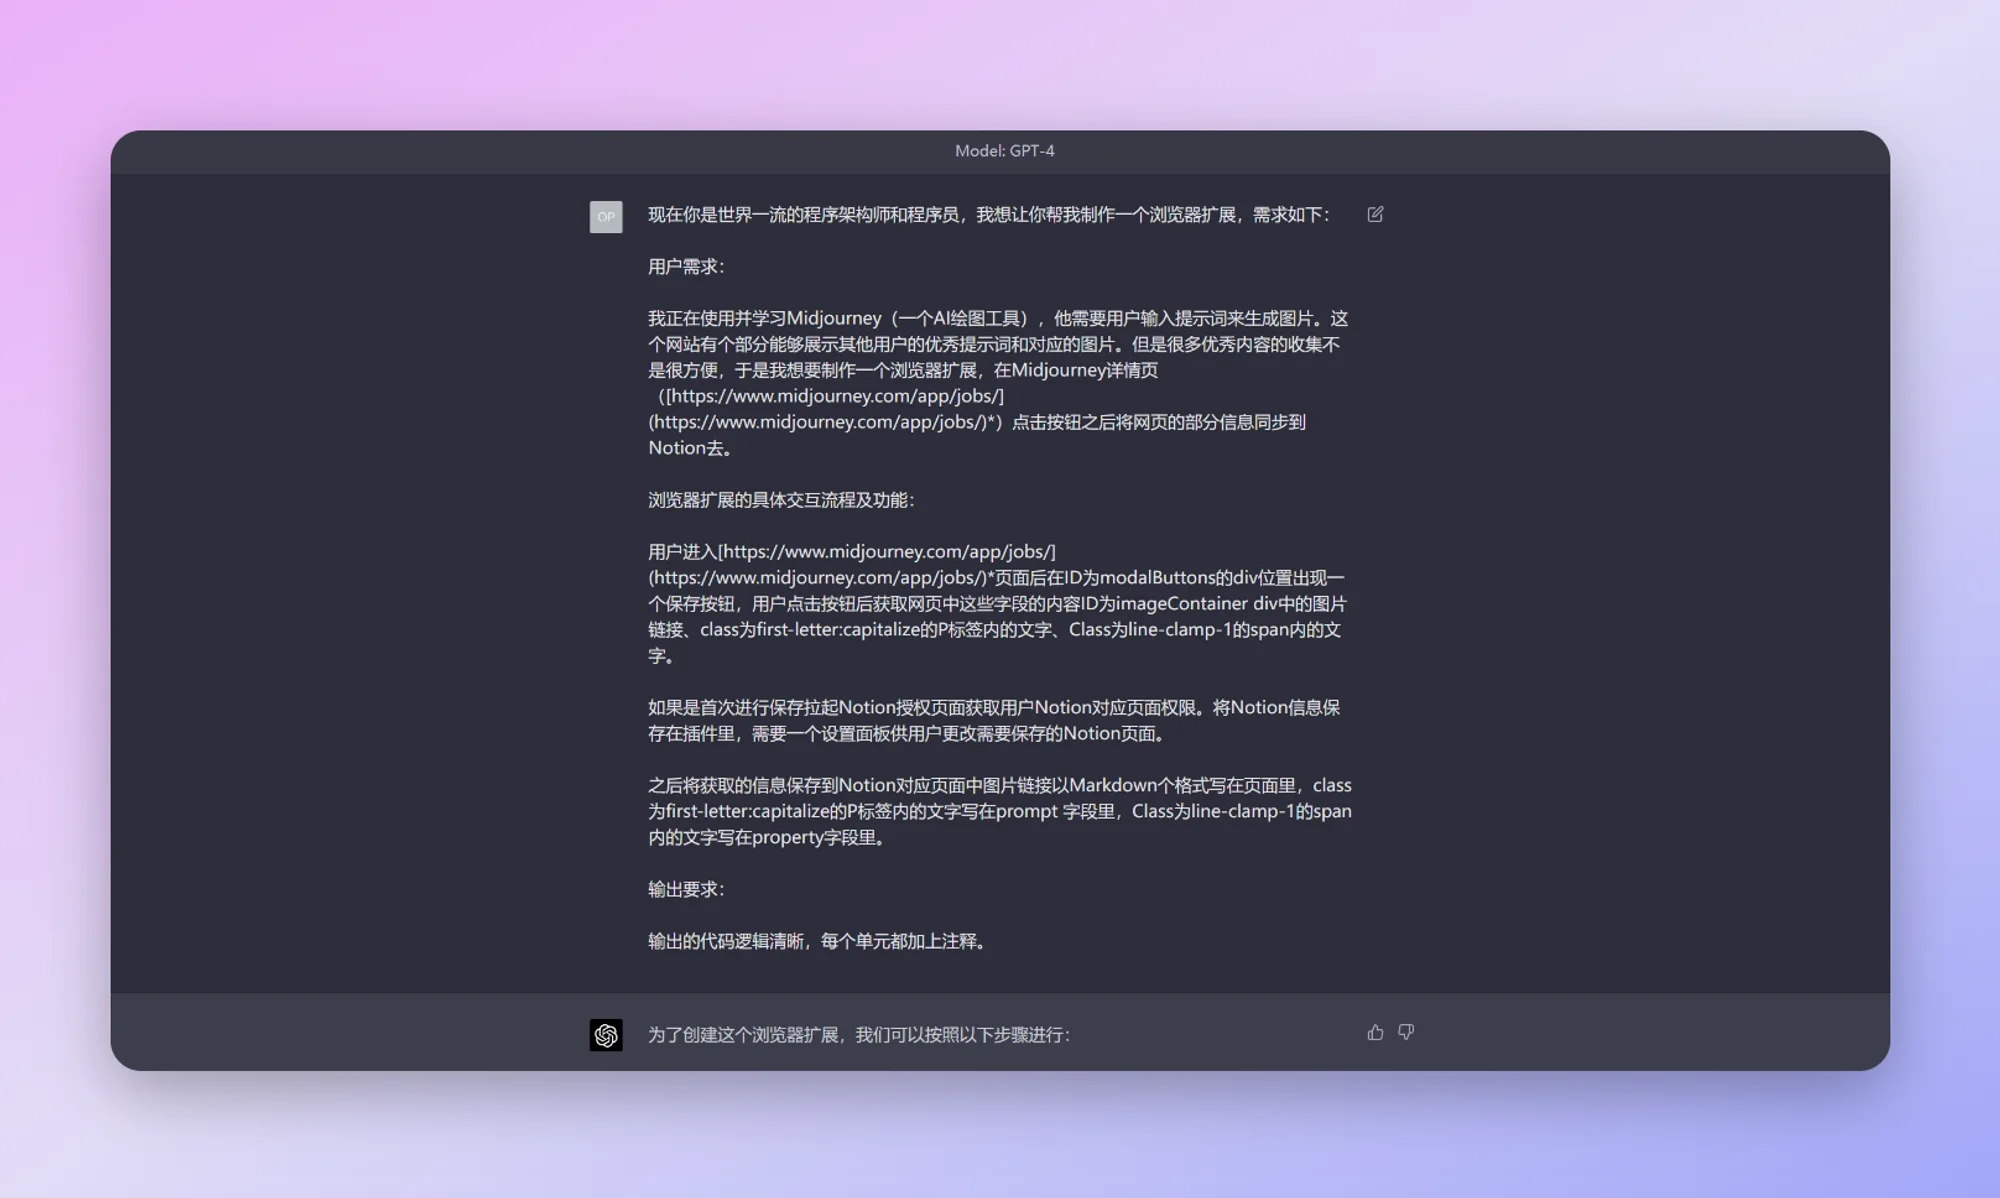Viewport: 2000px width, 1198px height.
Task: Click the line '输出的代码逻辑清晰，每个单元都加上注释。'
Action: pyautogui.click(x=820, y=941)
